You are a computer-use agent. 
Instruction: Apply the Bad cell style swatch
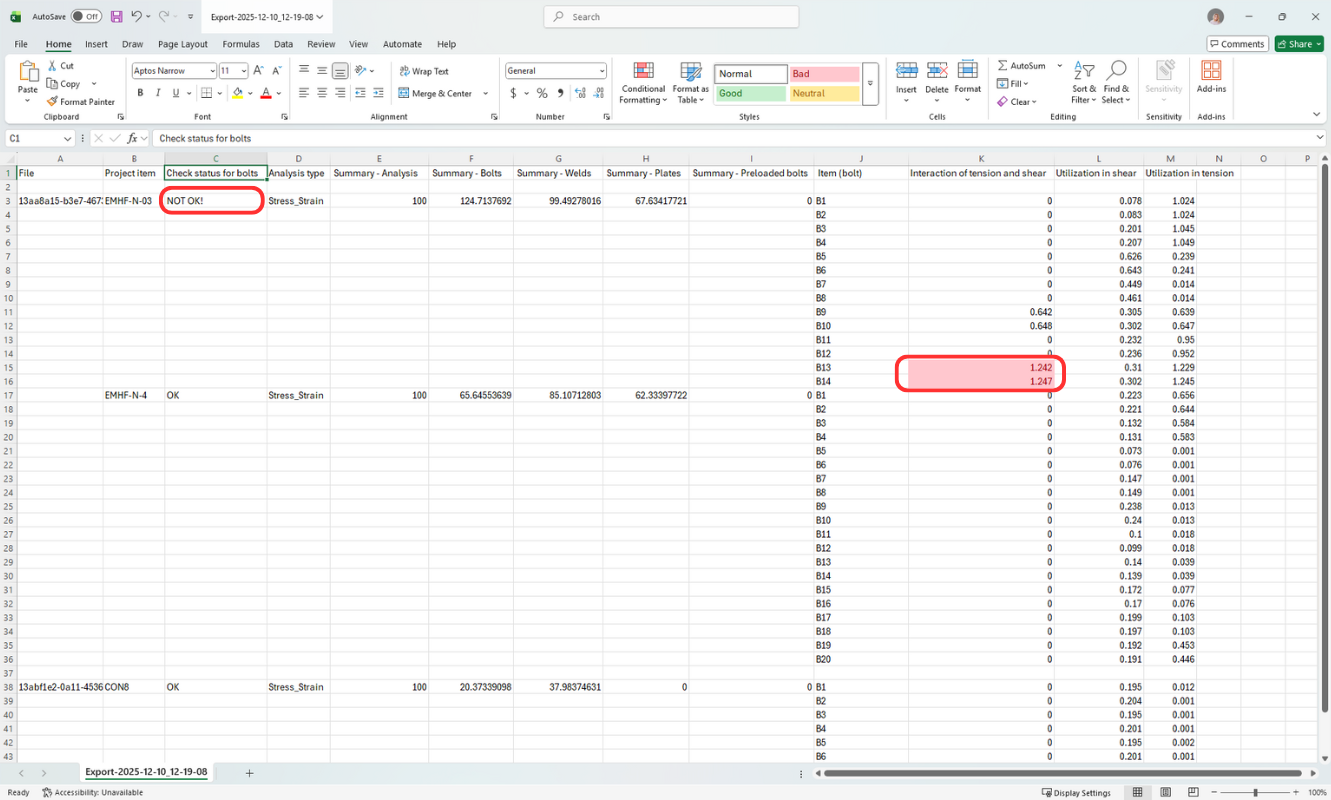tap(824, 74)
